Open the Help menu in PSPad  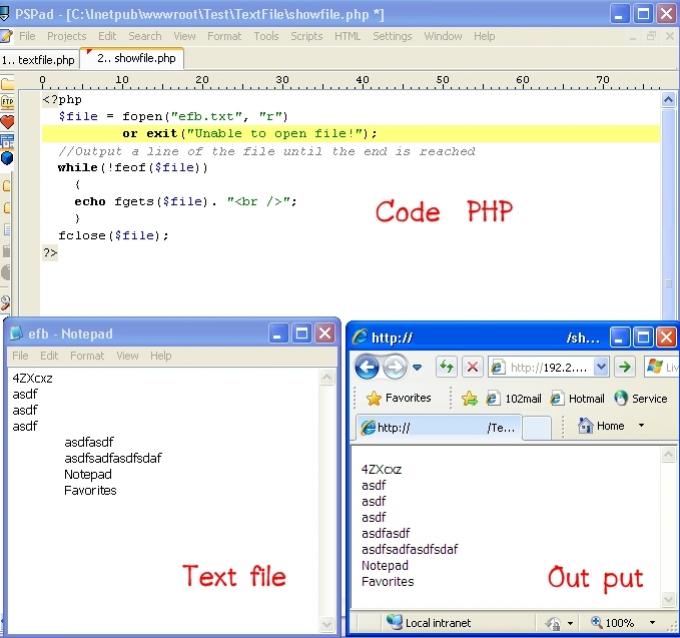click(484, 36)
